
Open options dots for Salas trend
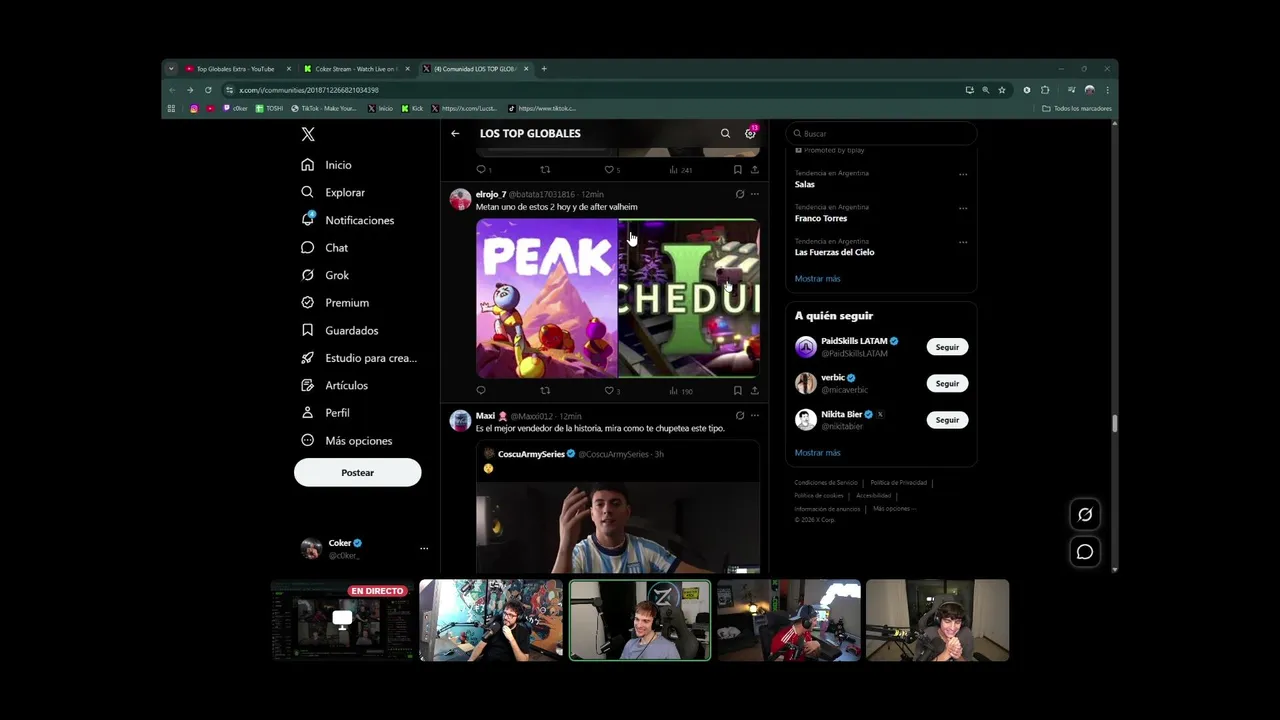(963, 174)
